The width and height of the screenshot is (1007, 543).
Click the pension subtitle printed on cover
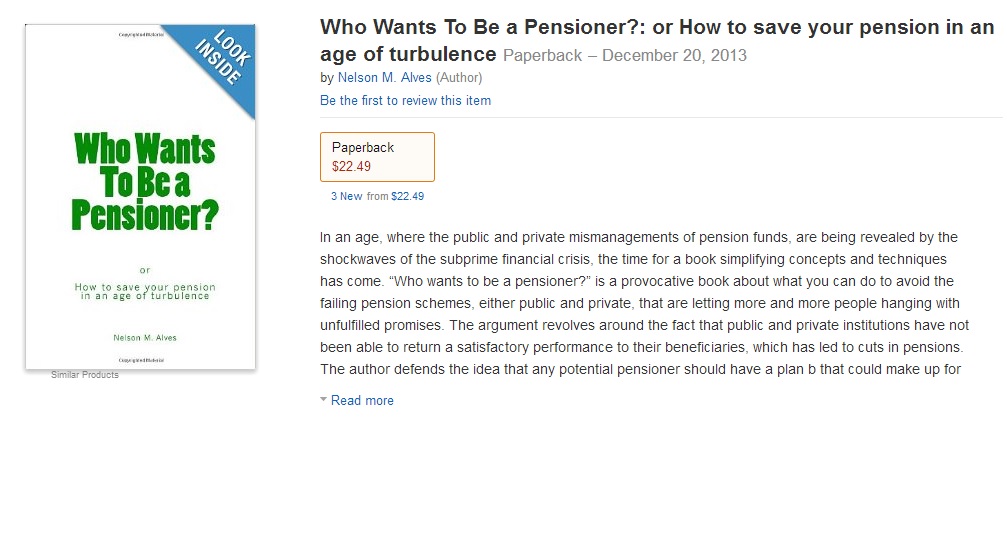[x=145, y=292]
